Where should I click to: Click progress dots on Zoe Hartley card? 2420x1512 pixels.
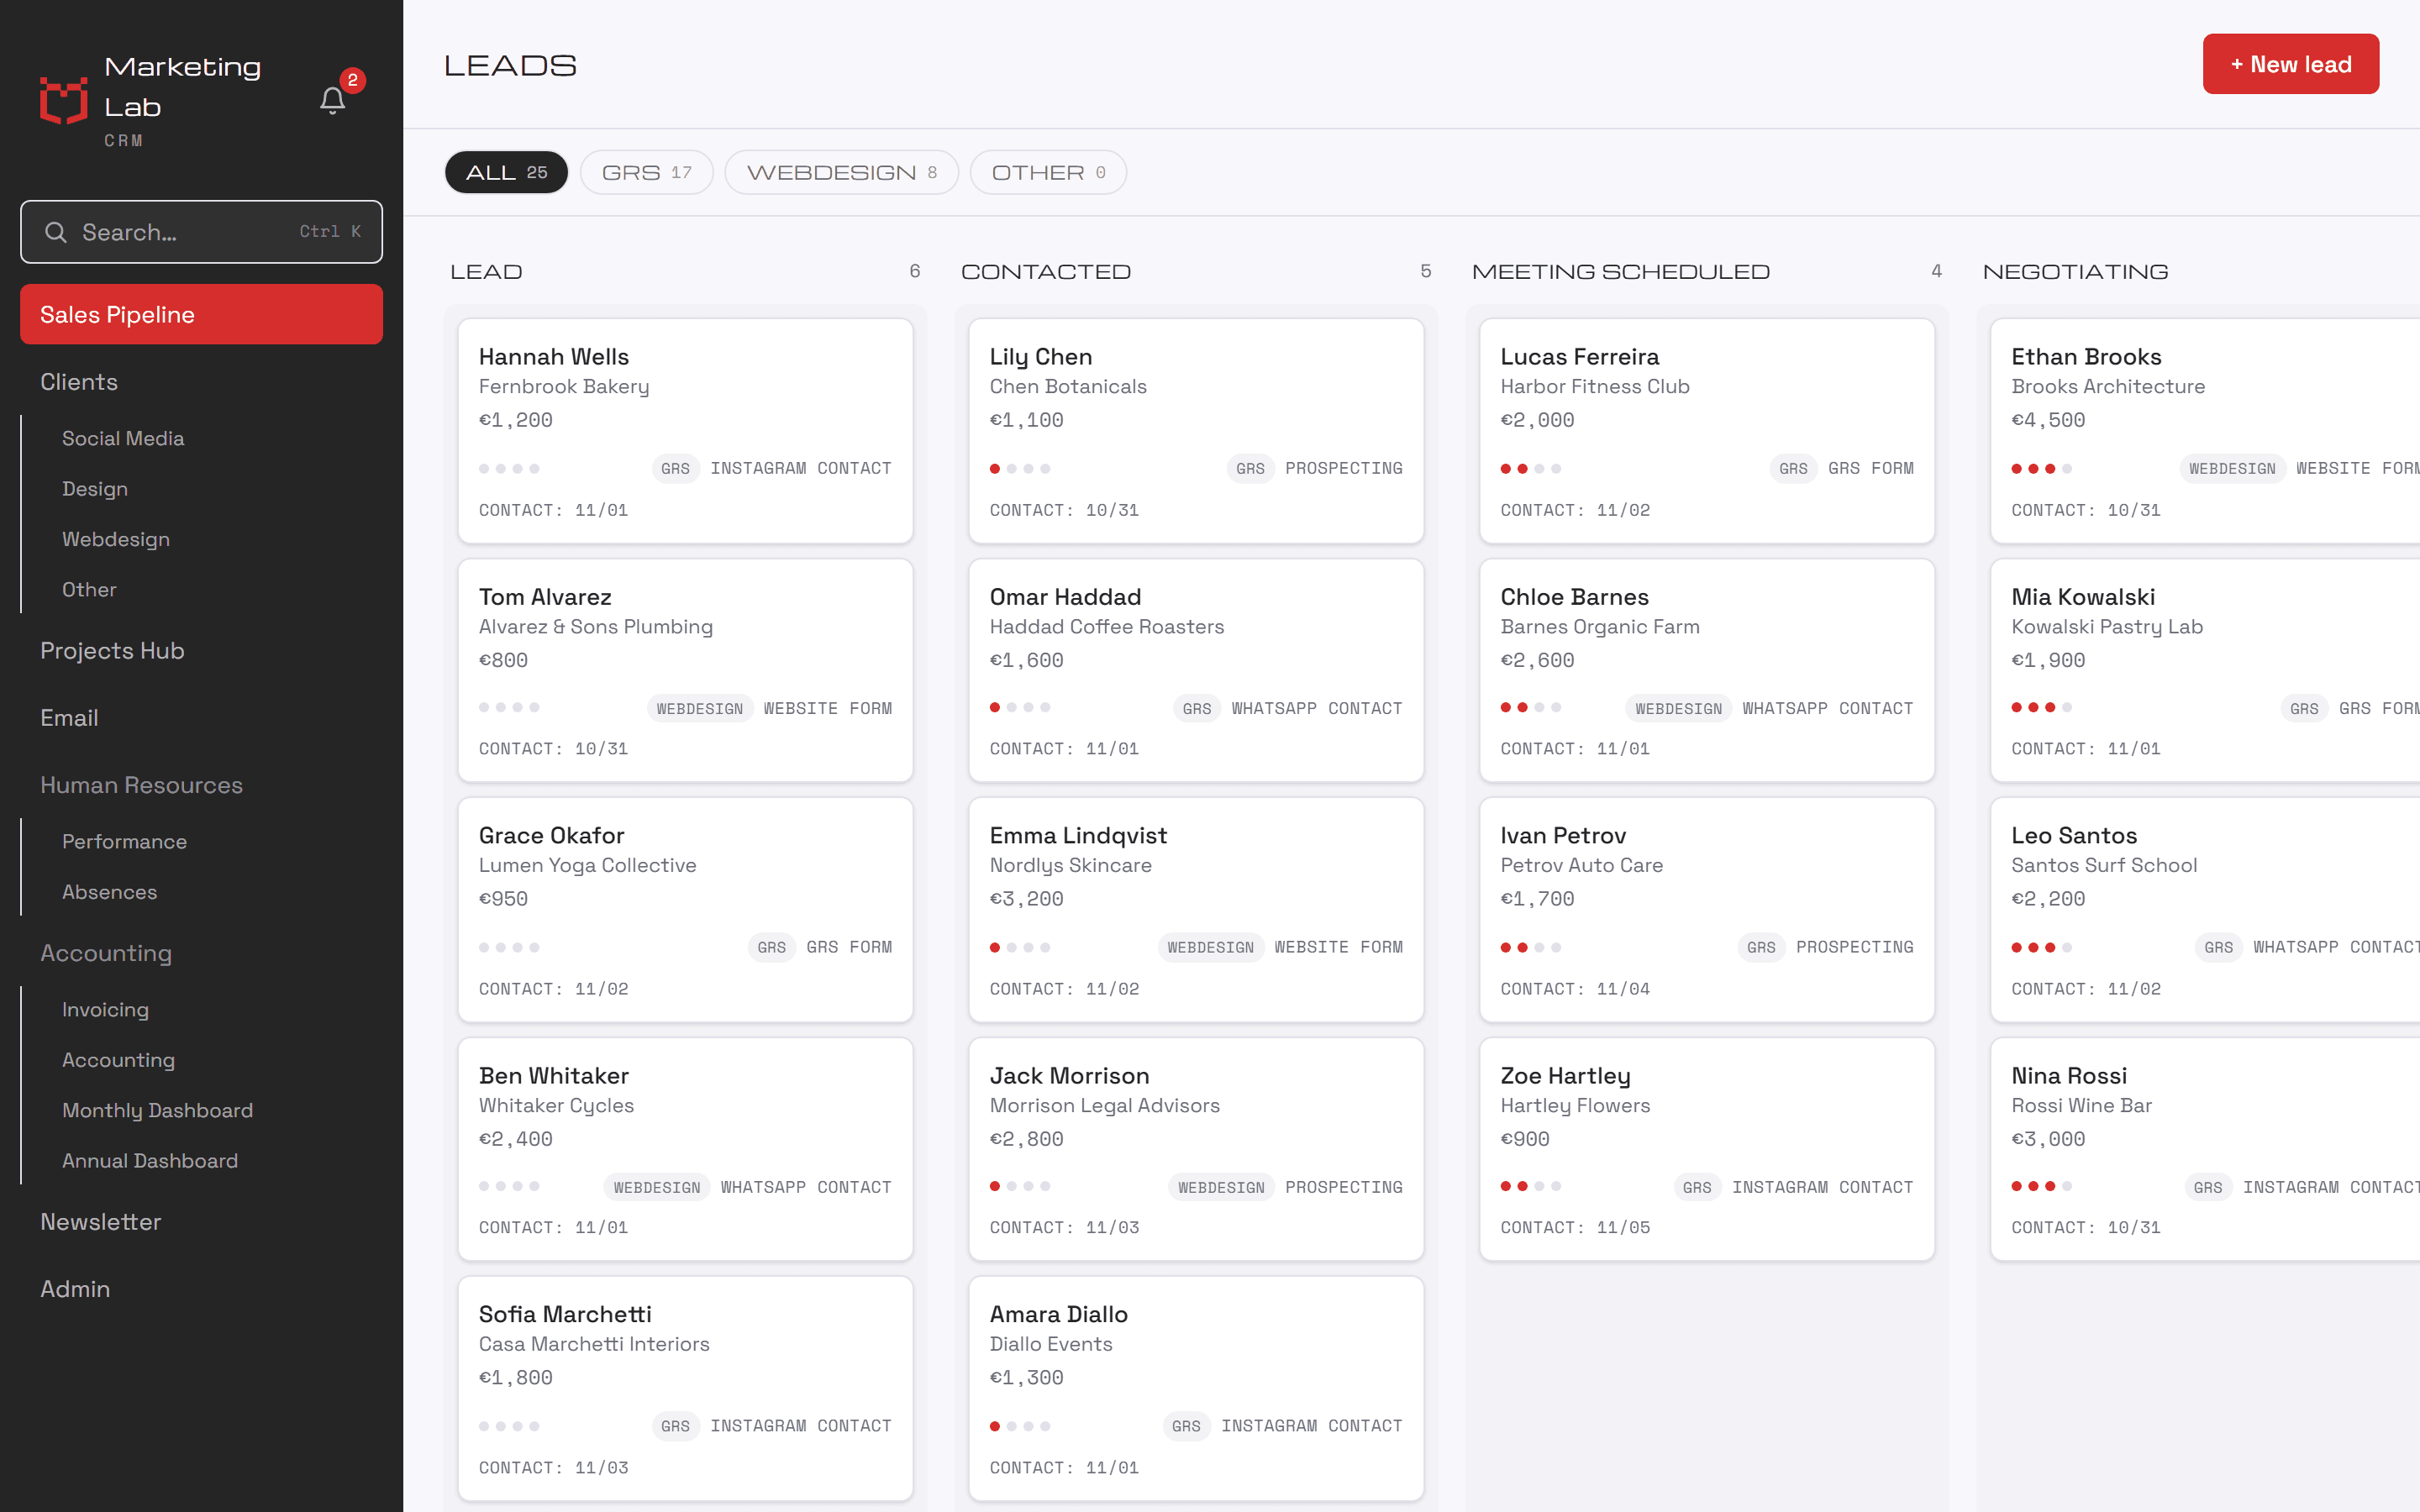pyautogui.click(x=1530, y=1186)
